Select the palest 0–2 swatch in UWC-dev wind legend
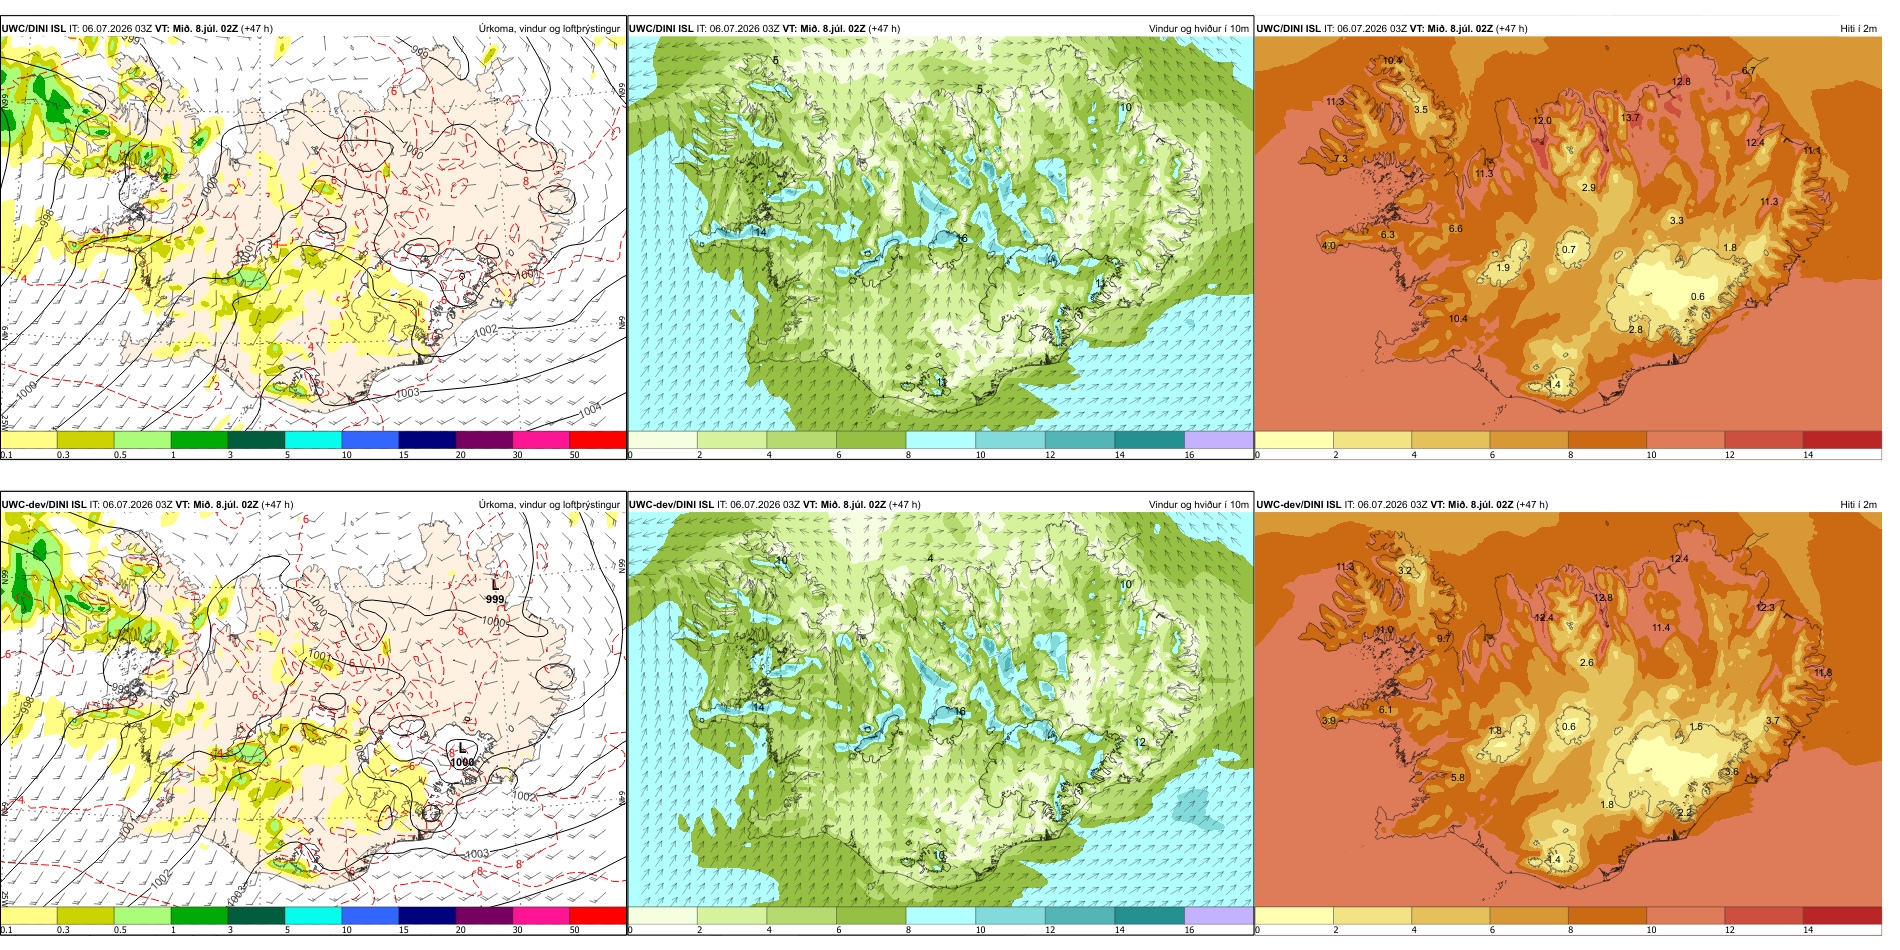The height and width of the screenshot is (950, 1900). point(662,915)
